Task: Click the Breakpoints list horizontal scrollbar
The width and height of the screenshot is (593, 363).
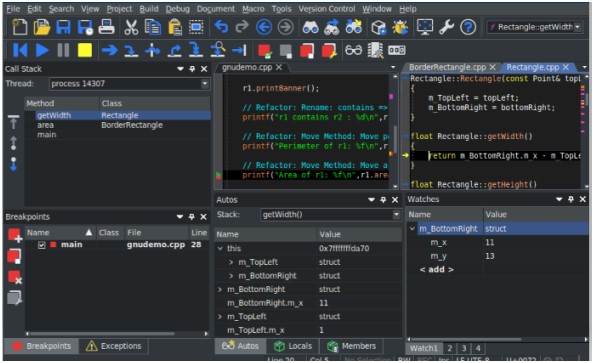Action: click(102, 334)
